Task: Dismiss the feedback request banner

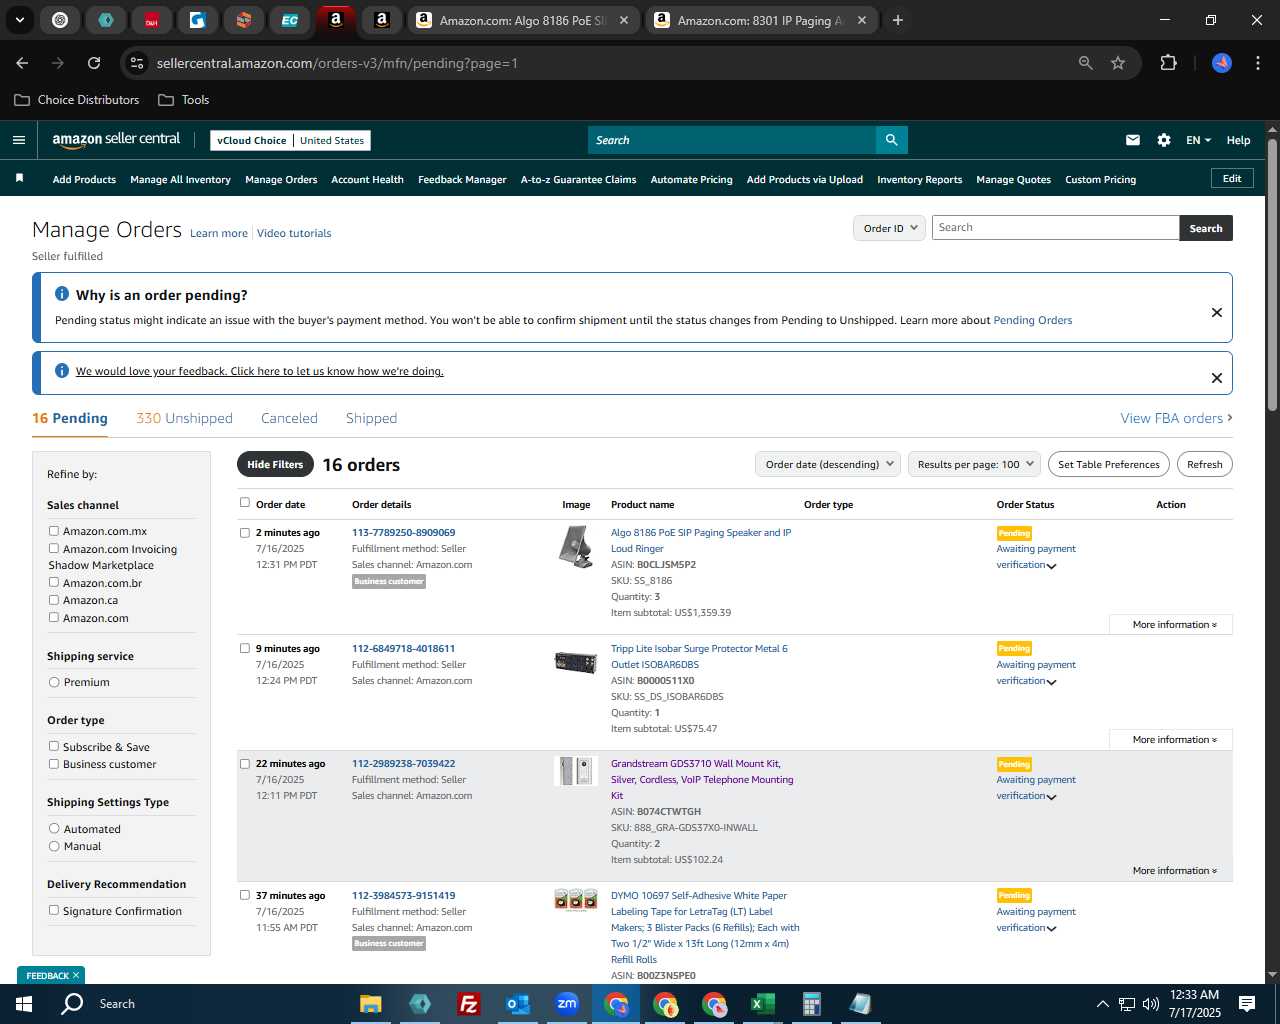Action: 1217,378
